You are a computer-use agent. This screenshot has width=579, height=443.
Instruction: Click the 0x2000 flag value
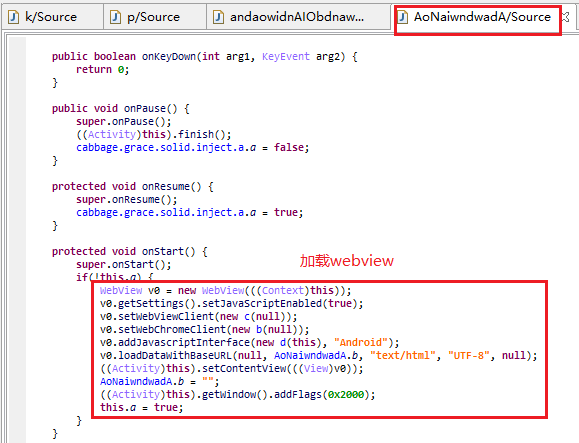[346, 395]
